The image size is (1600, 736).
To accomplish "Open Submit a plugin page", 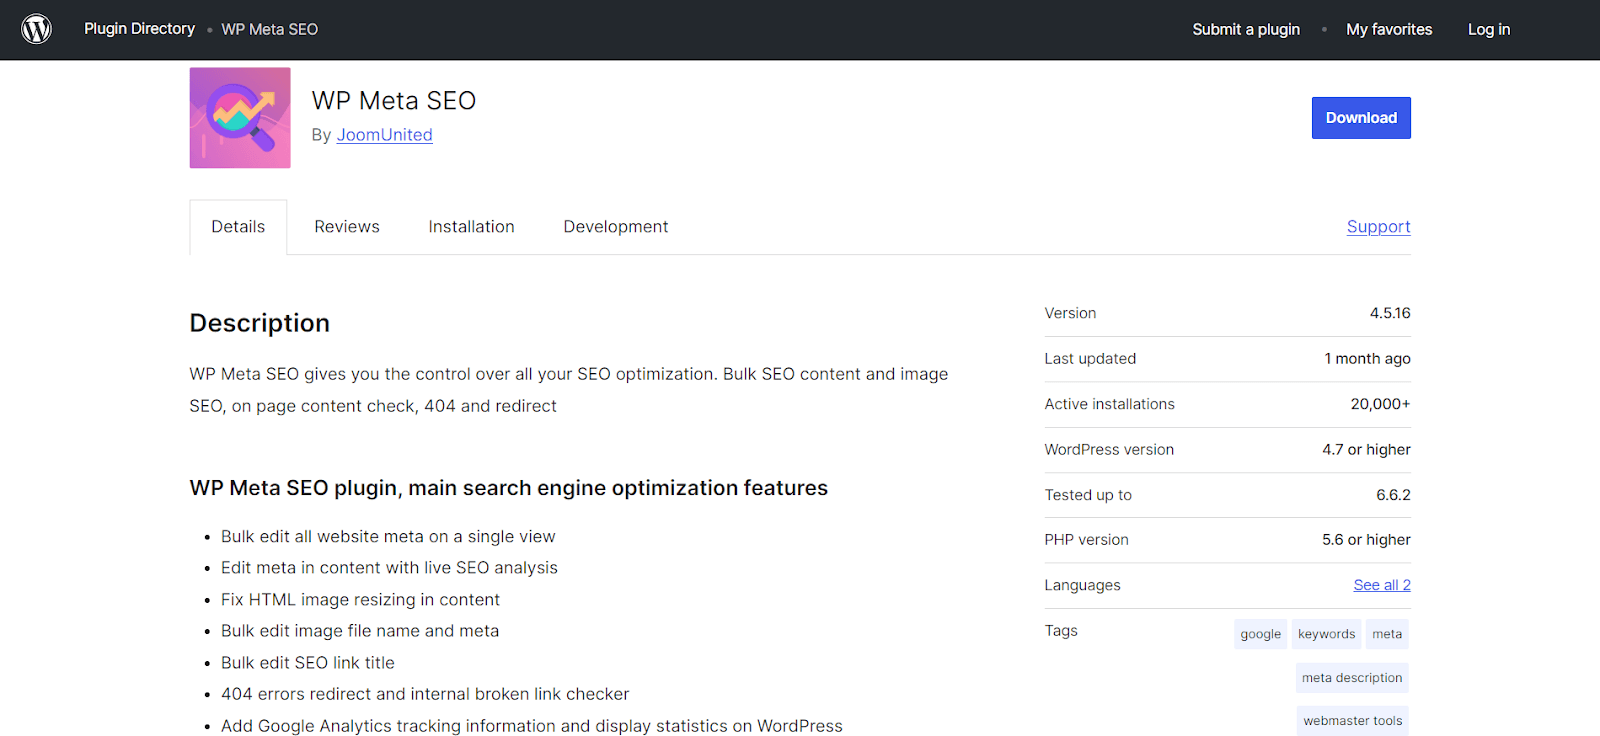I will (1246, 30).
